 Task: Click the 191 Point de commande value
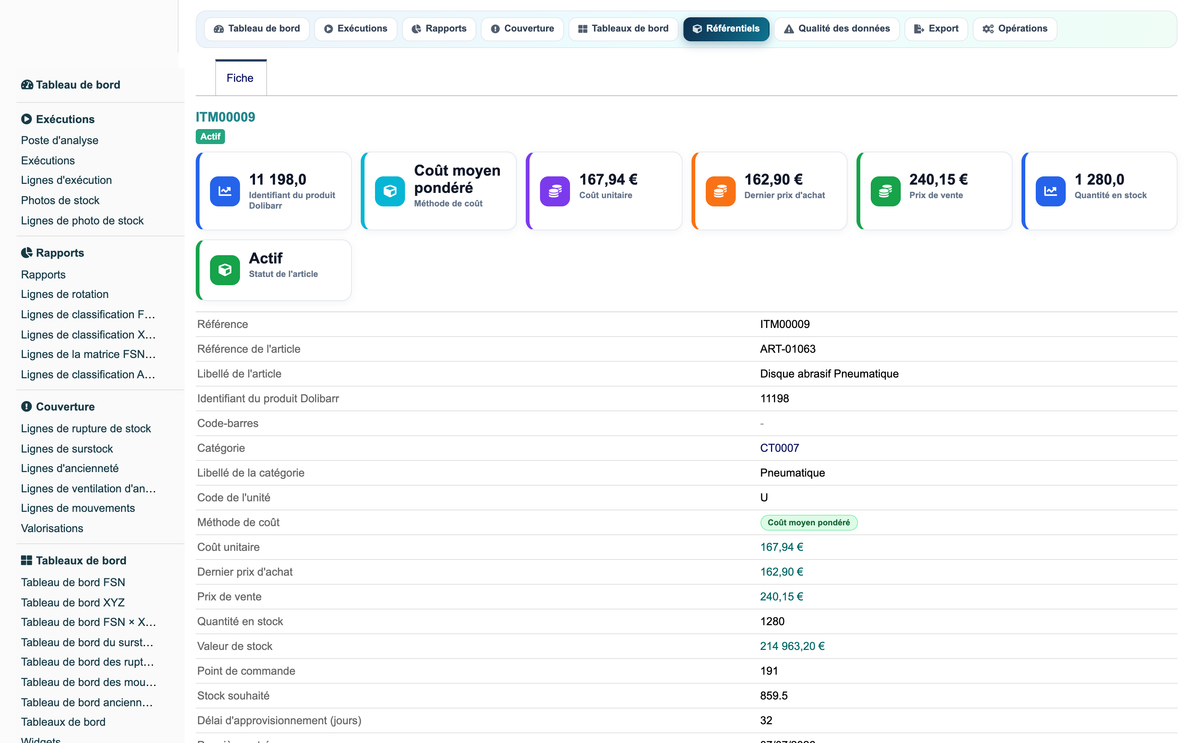(769, 671)
